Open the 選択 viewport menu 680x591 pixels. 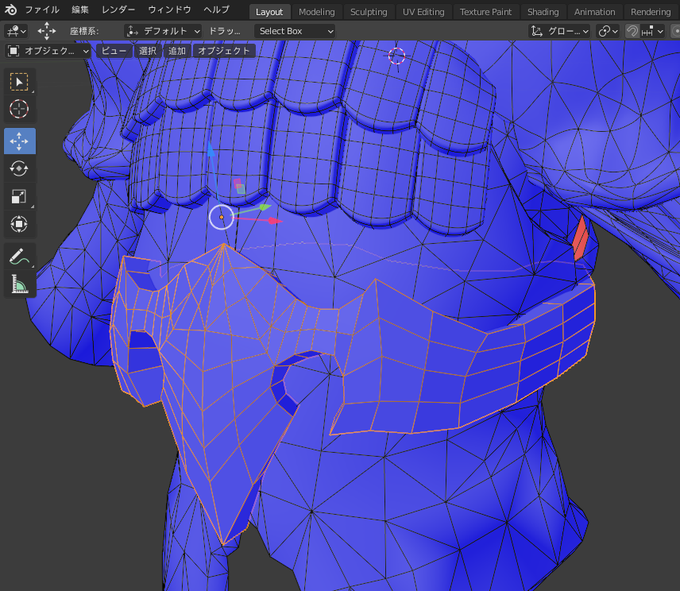[147, 51]
